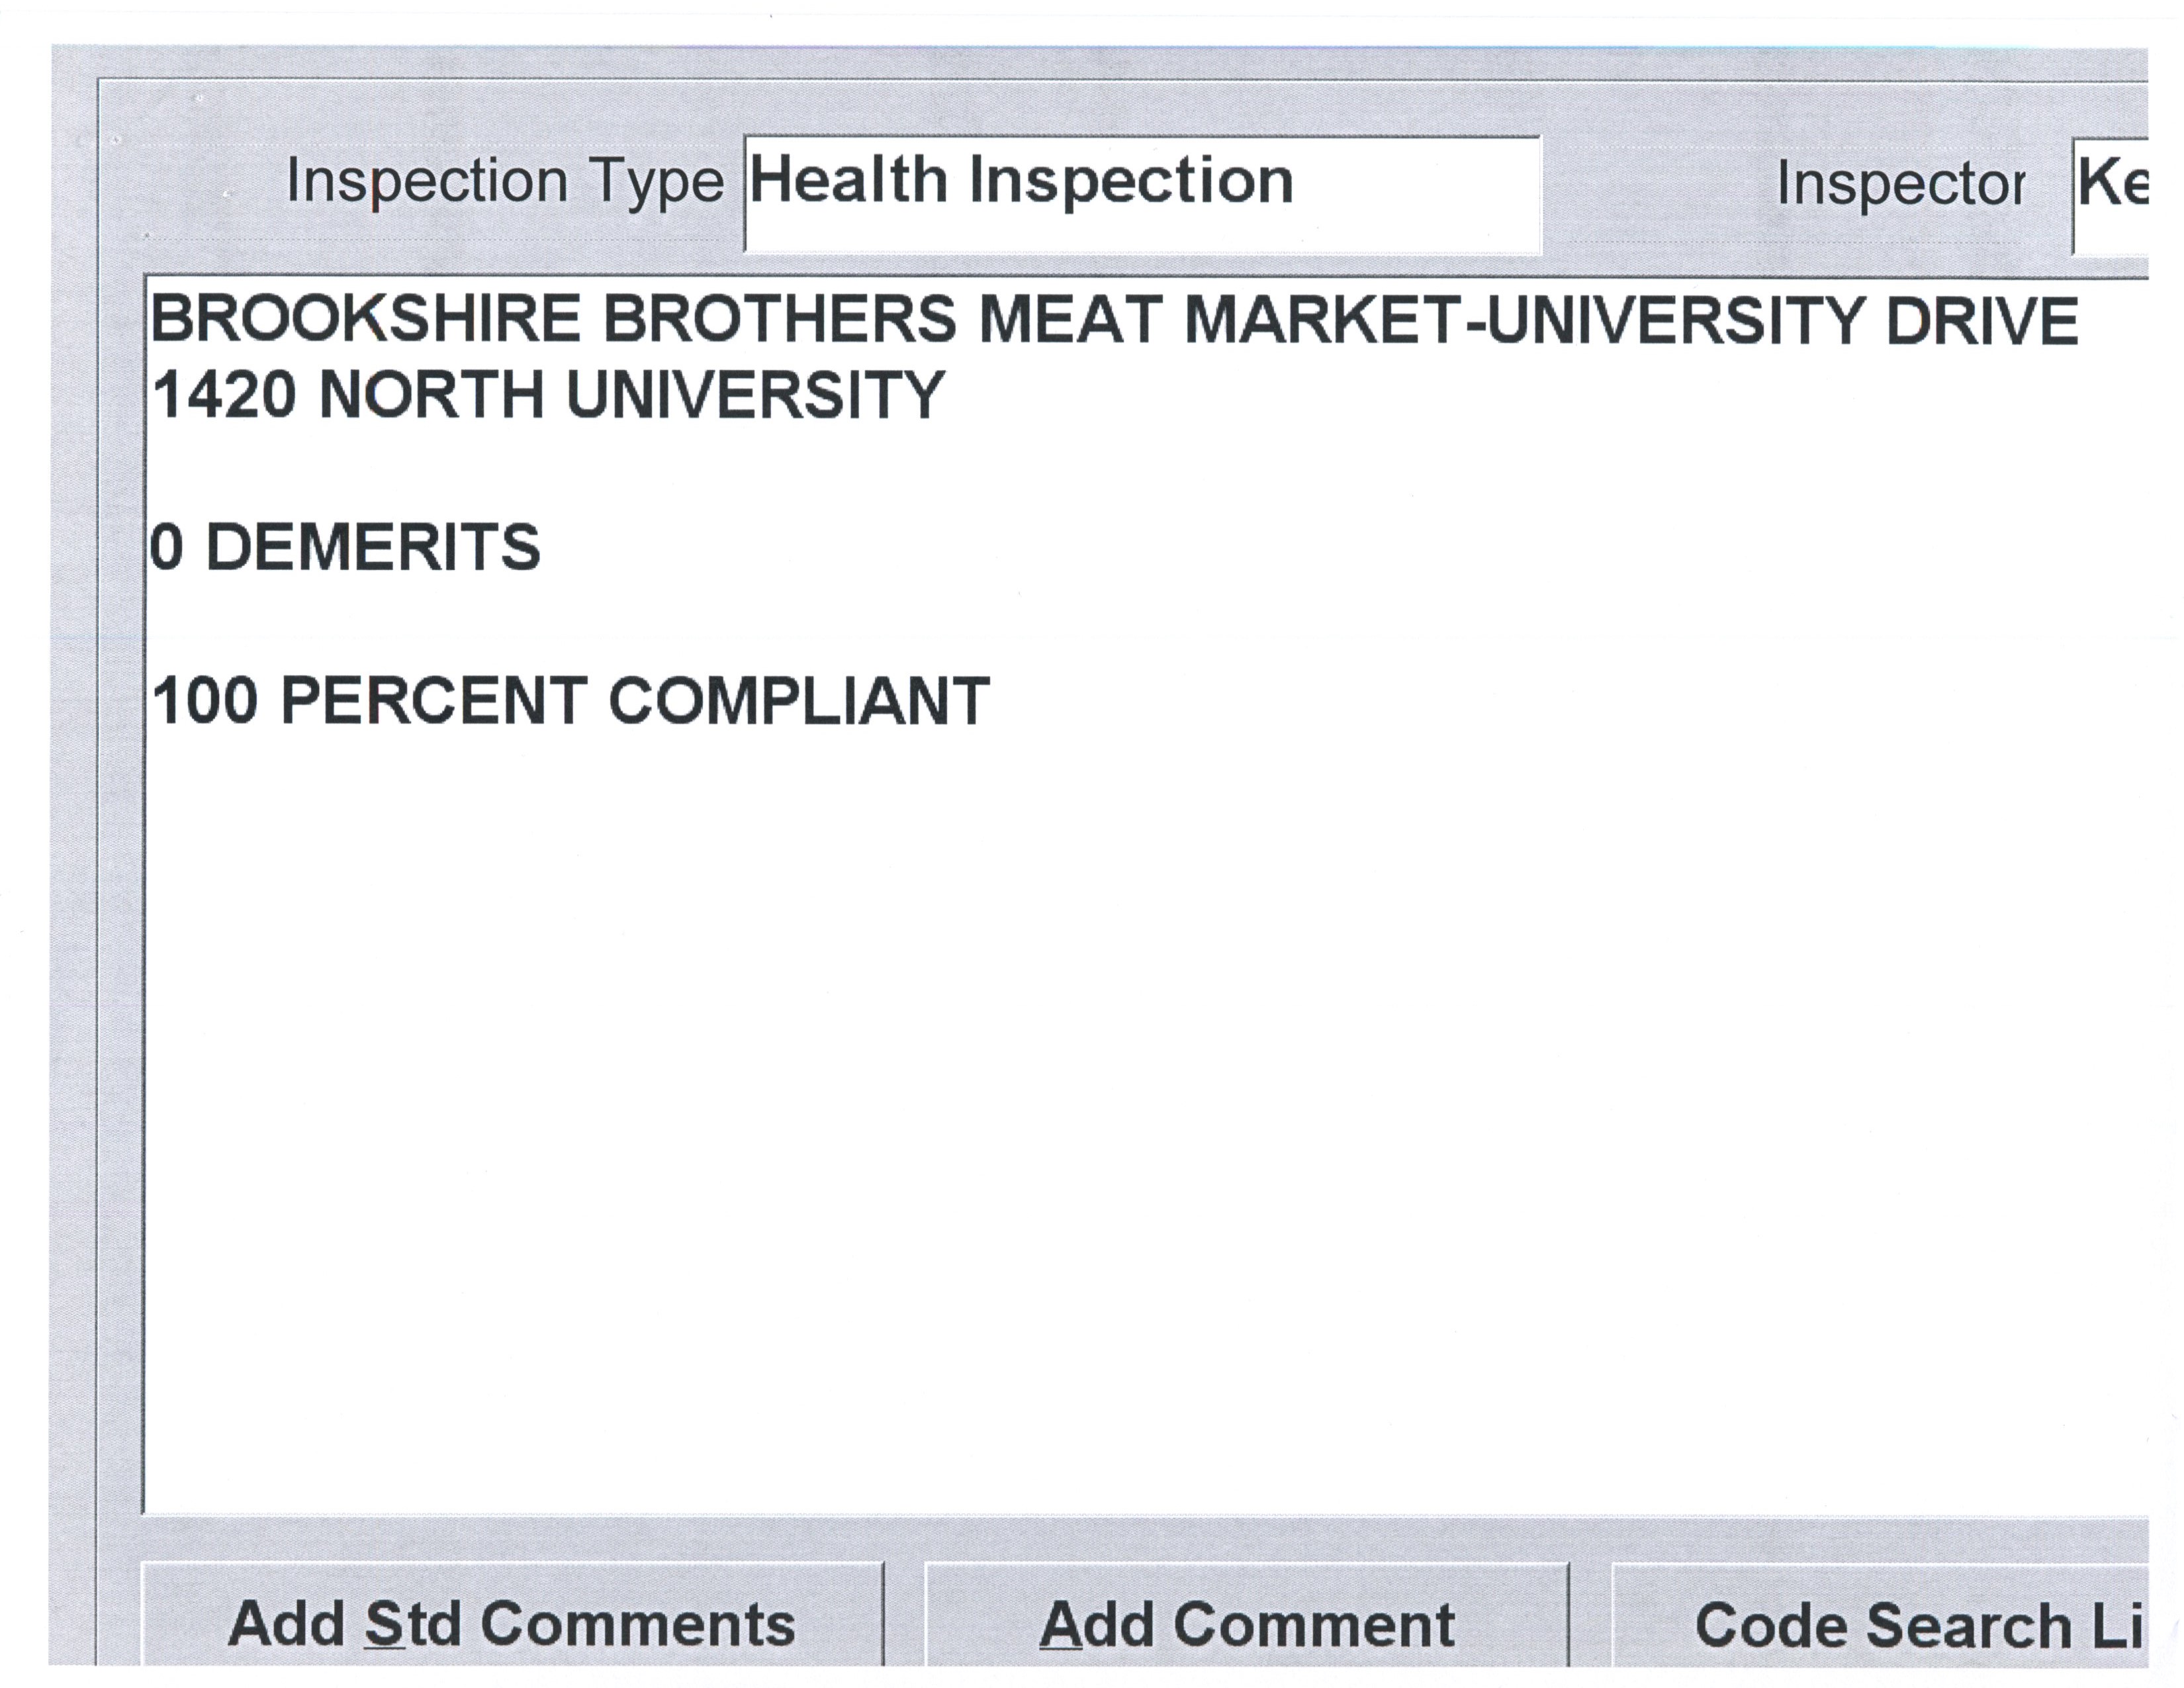The width and height of the screenshot is (2184, 1688).
Task: Focus the Inspection Type field showing Health Inspection
Action: [x=1142, y=194]
